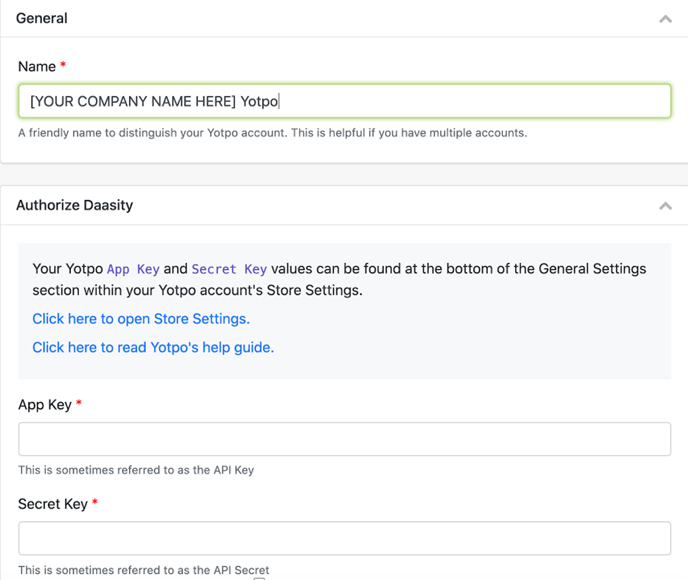Click the App Key field label

45,405
